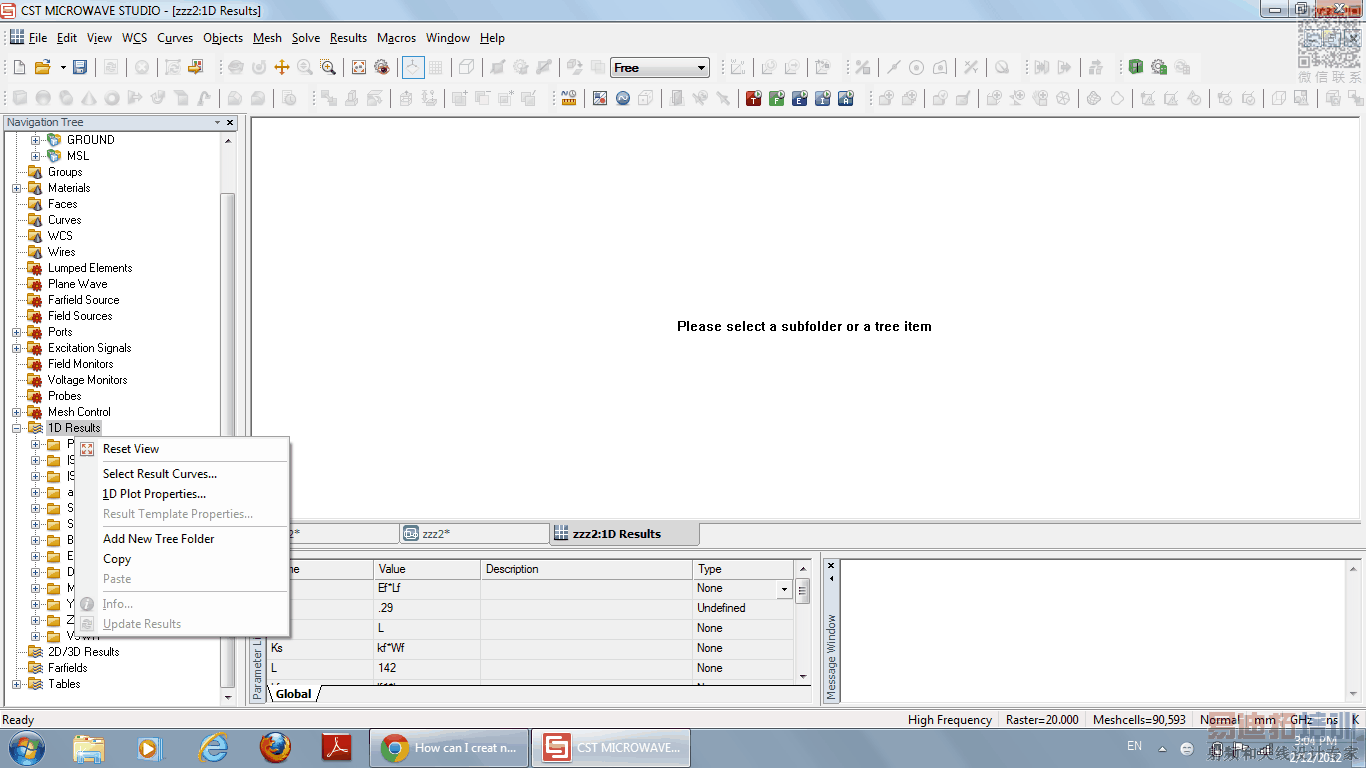Click the green 3D box icon in toolbar
This screenshot has width=1366, height=768.
point(1136,68)
